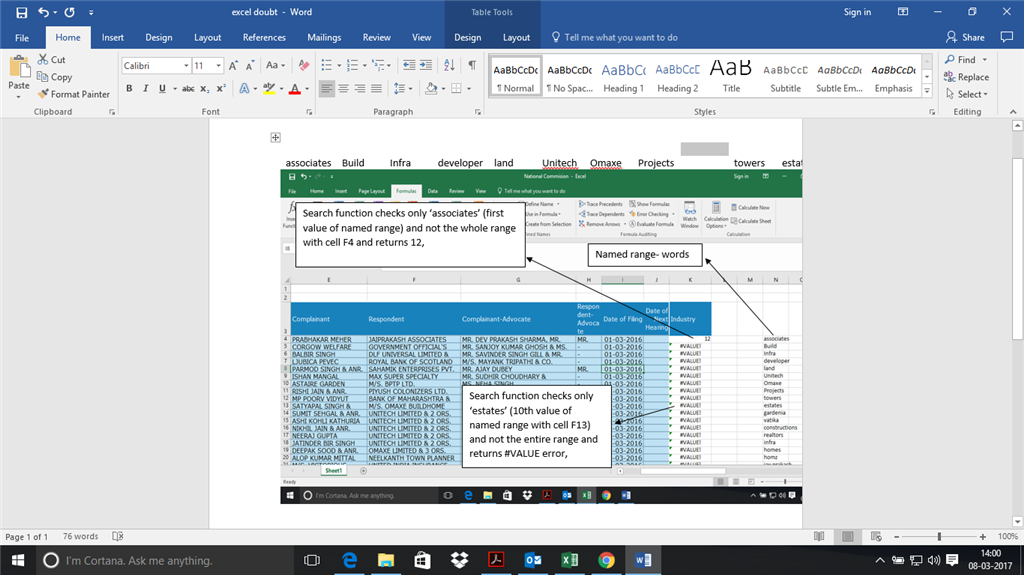The image size is (1024, 575).
Task: Launch Excel from the taskbar
Action: [x=569, y=560]
